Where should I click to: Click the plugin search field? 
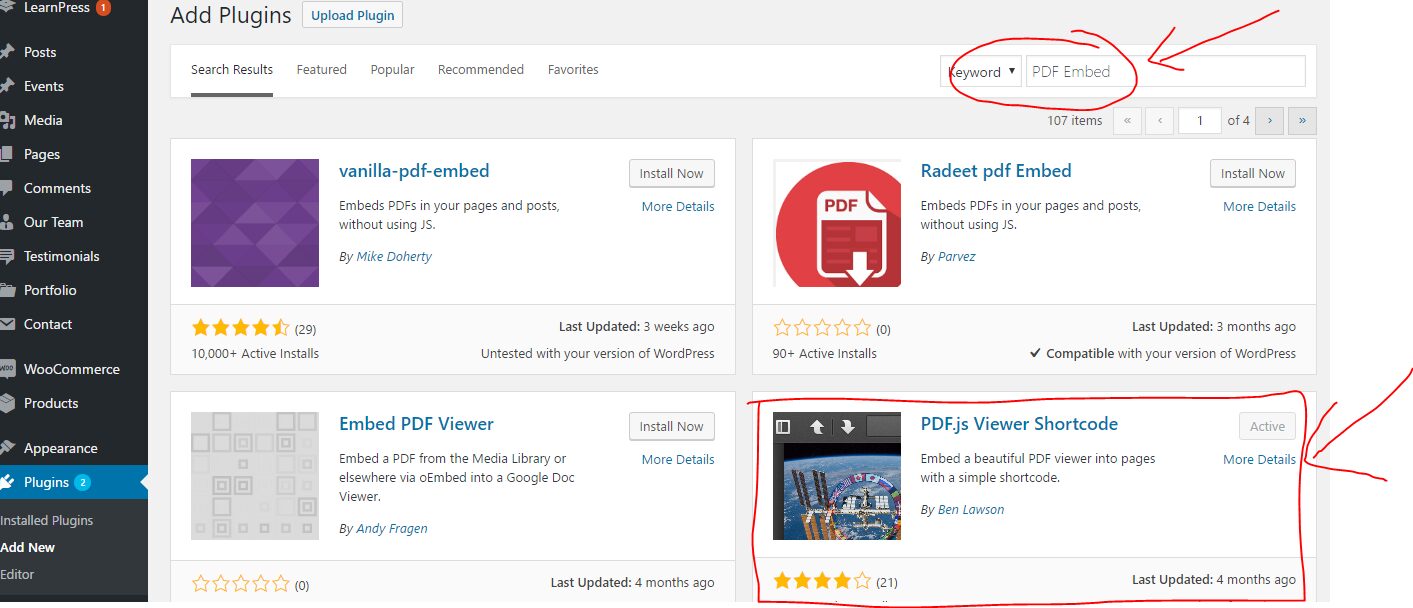pyautogui.click(x=1166, y=71)
